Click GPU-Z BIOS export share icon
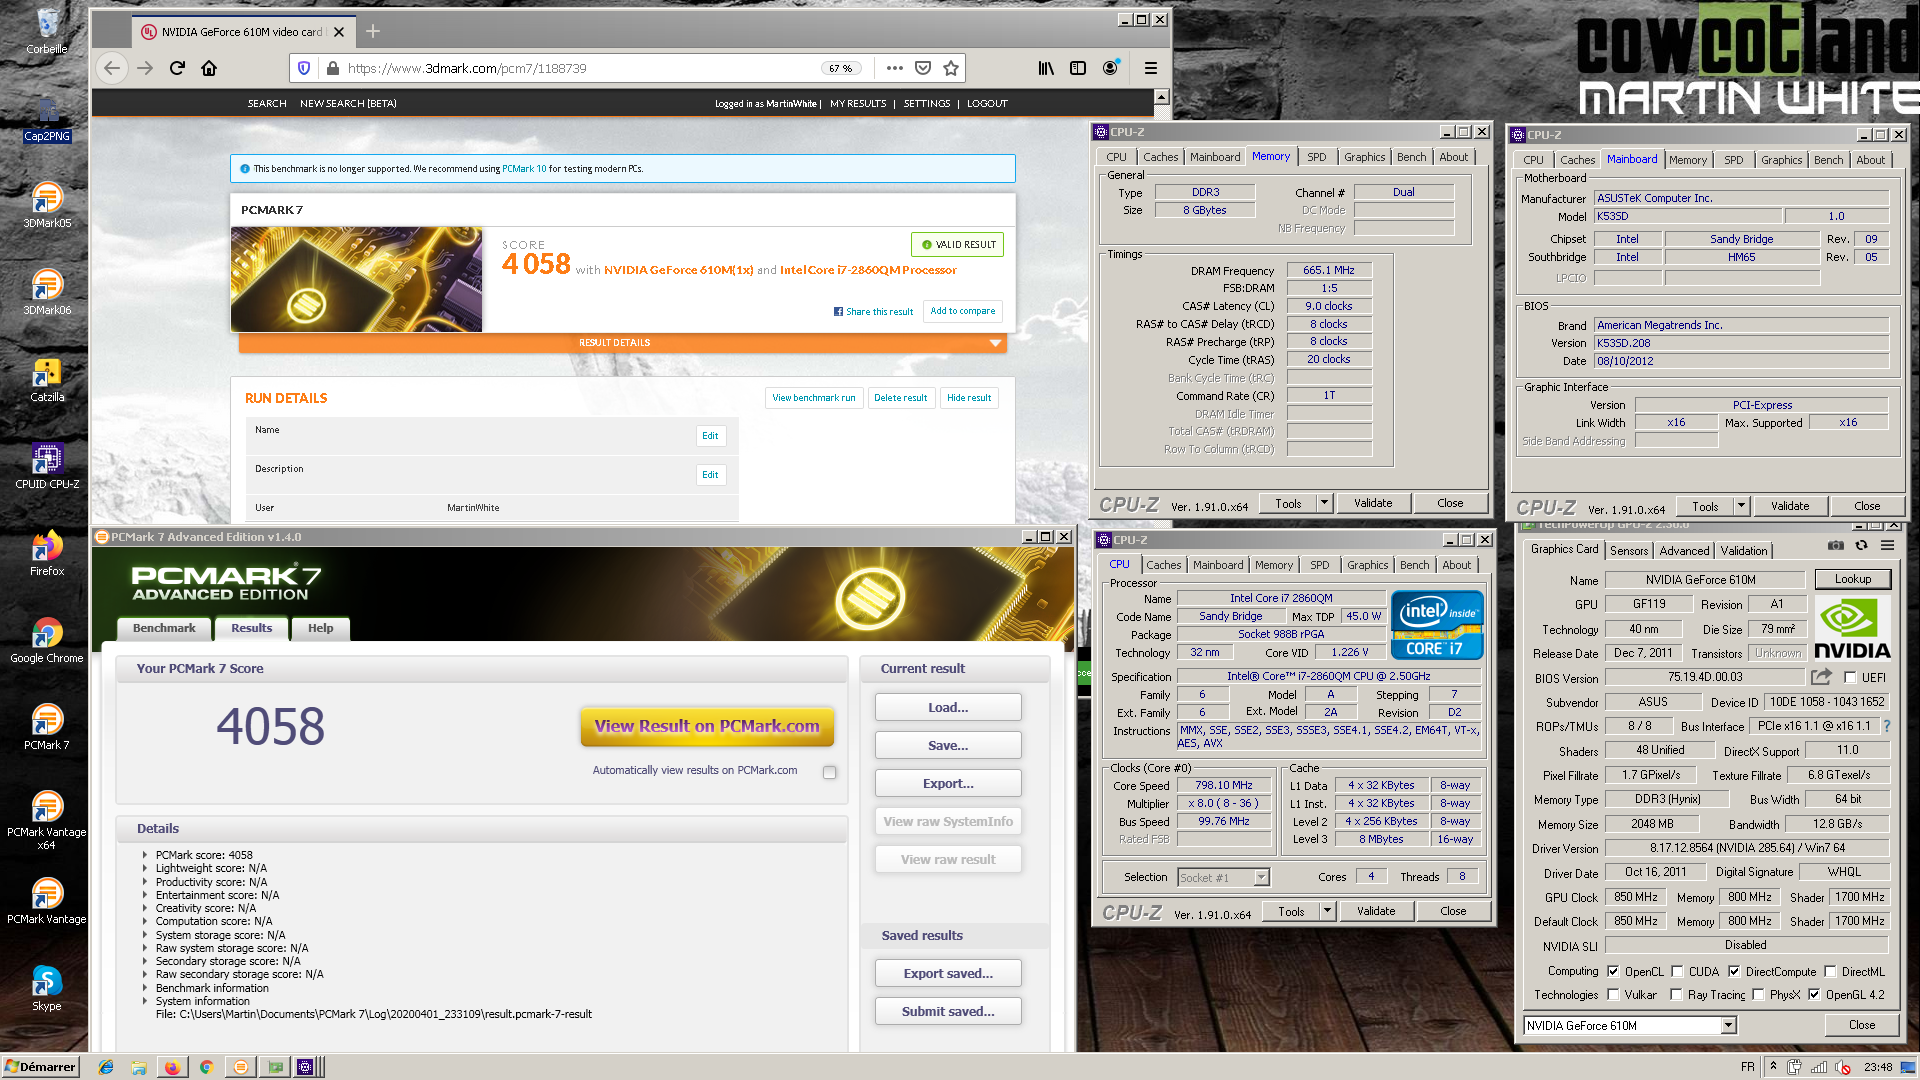The width and height of the screenshot is (1920, 1080). [x=1821, y=677]
